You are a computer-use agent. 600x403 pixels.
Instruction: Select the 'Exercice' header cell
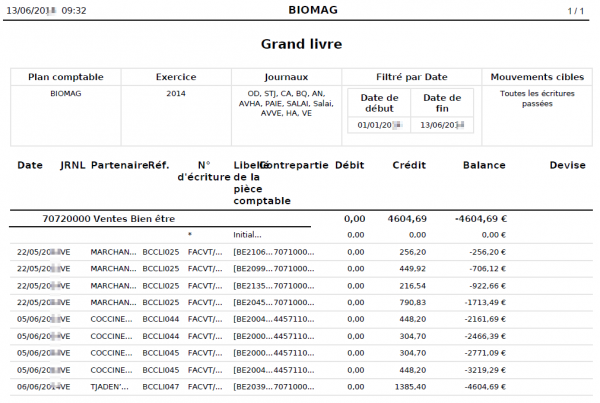pos(176,77)
